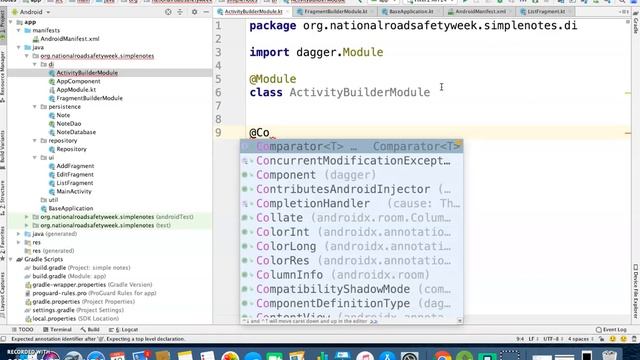Open the Terminal tool window
This screenshot has width=640, height=360.
pos(57,329)
